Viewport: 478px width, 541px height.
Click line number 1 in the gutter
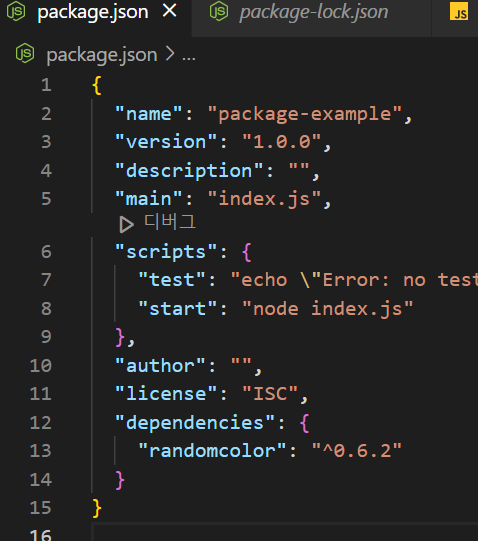(46, 85)
